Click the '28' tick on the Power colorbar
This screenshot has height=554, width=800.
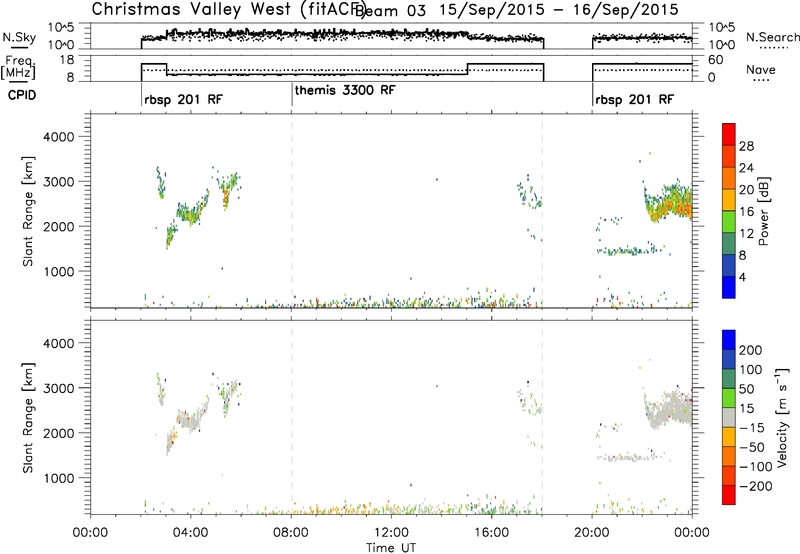(x=746, y=146)
